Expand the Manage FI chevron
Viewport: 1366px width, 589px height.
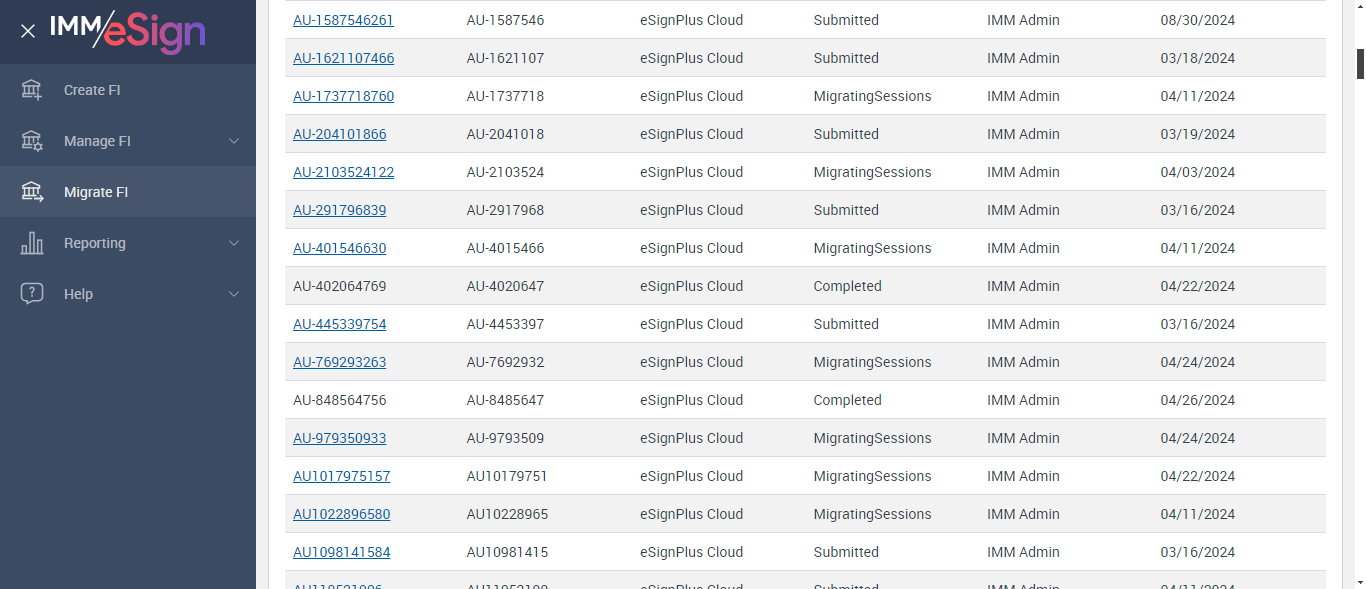(234, 141)
